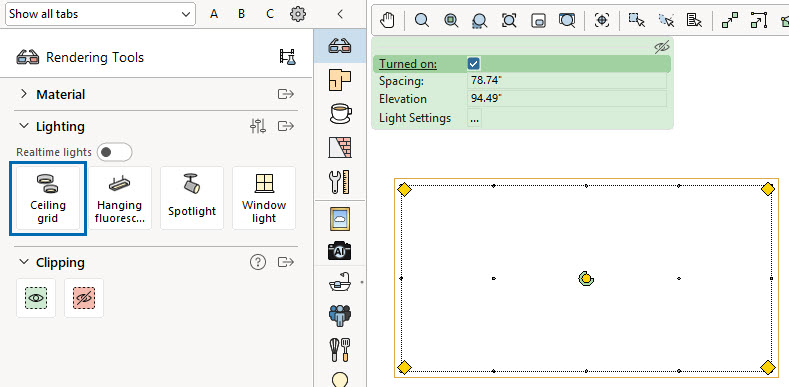Open the light bulb sidebar icon
789x387 pixels.
340,379
